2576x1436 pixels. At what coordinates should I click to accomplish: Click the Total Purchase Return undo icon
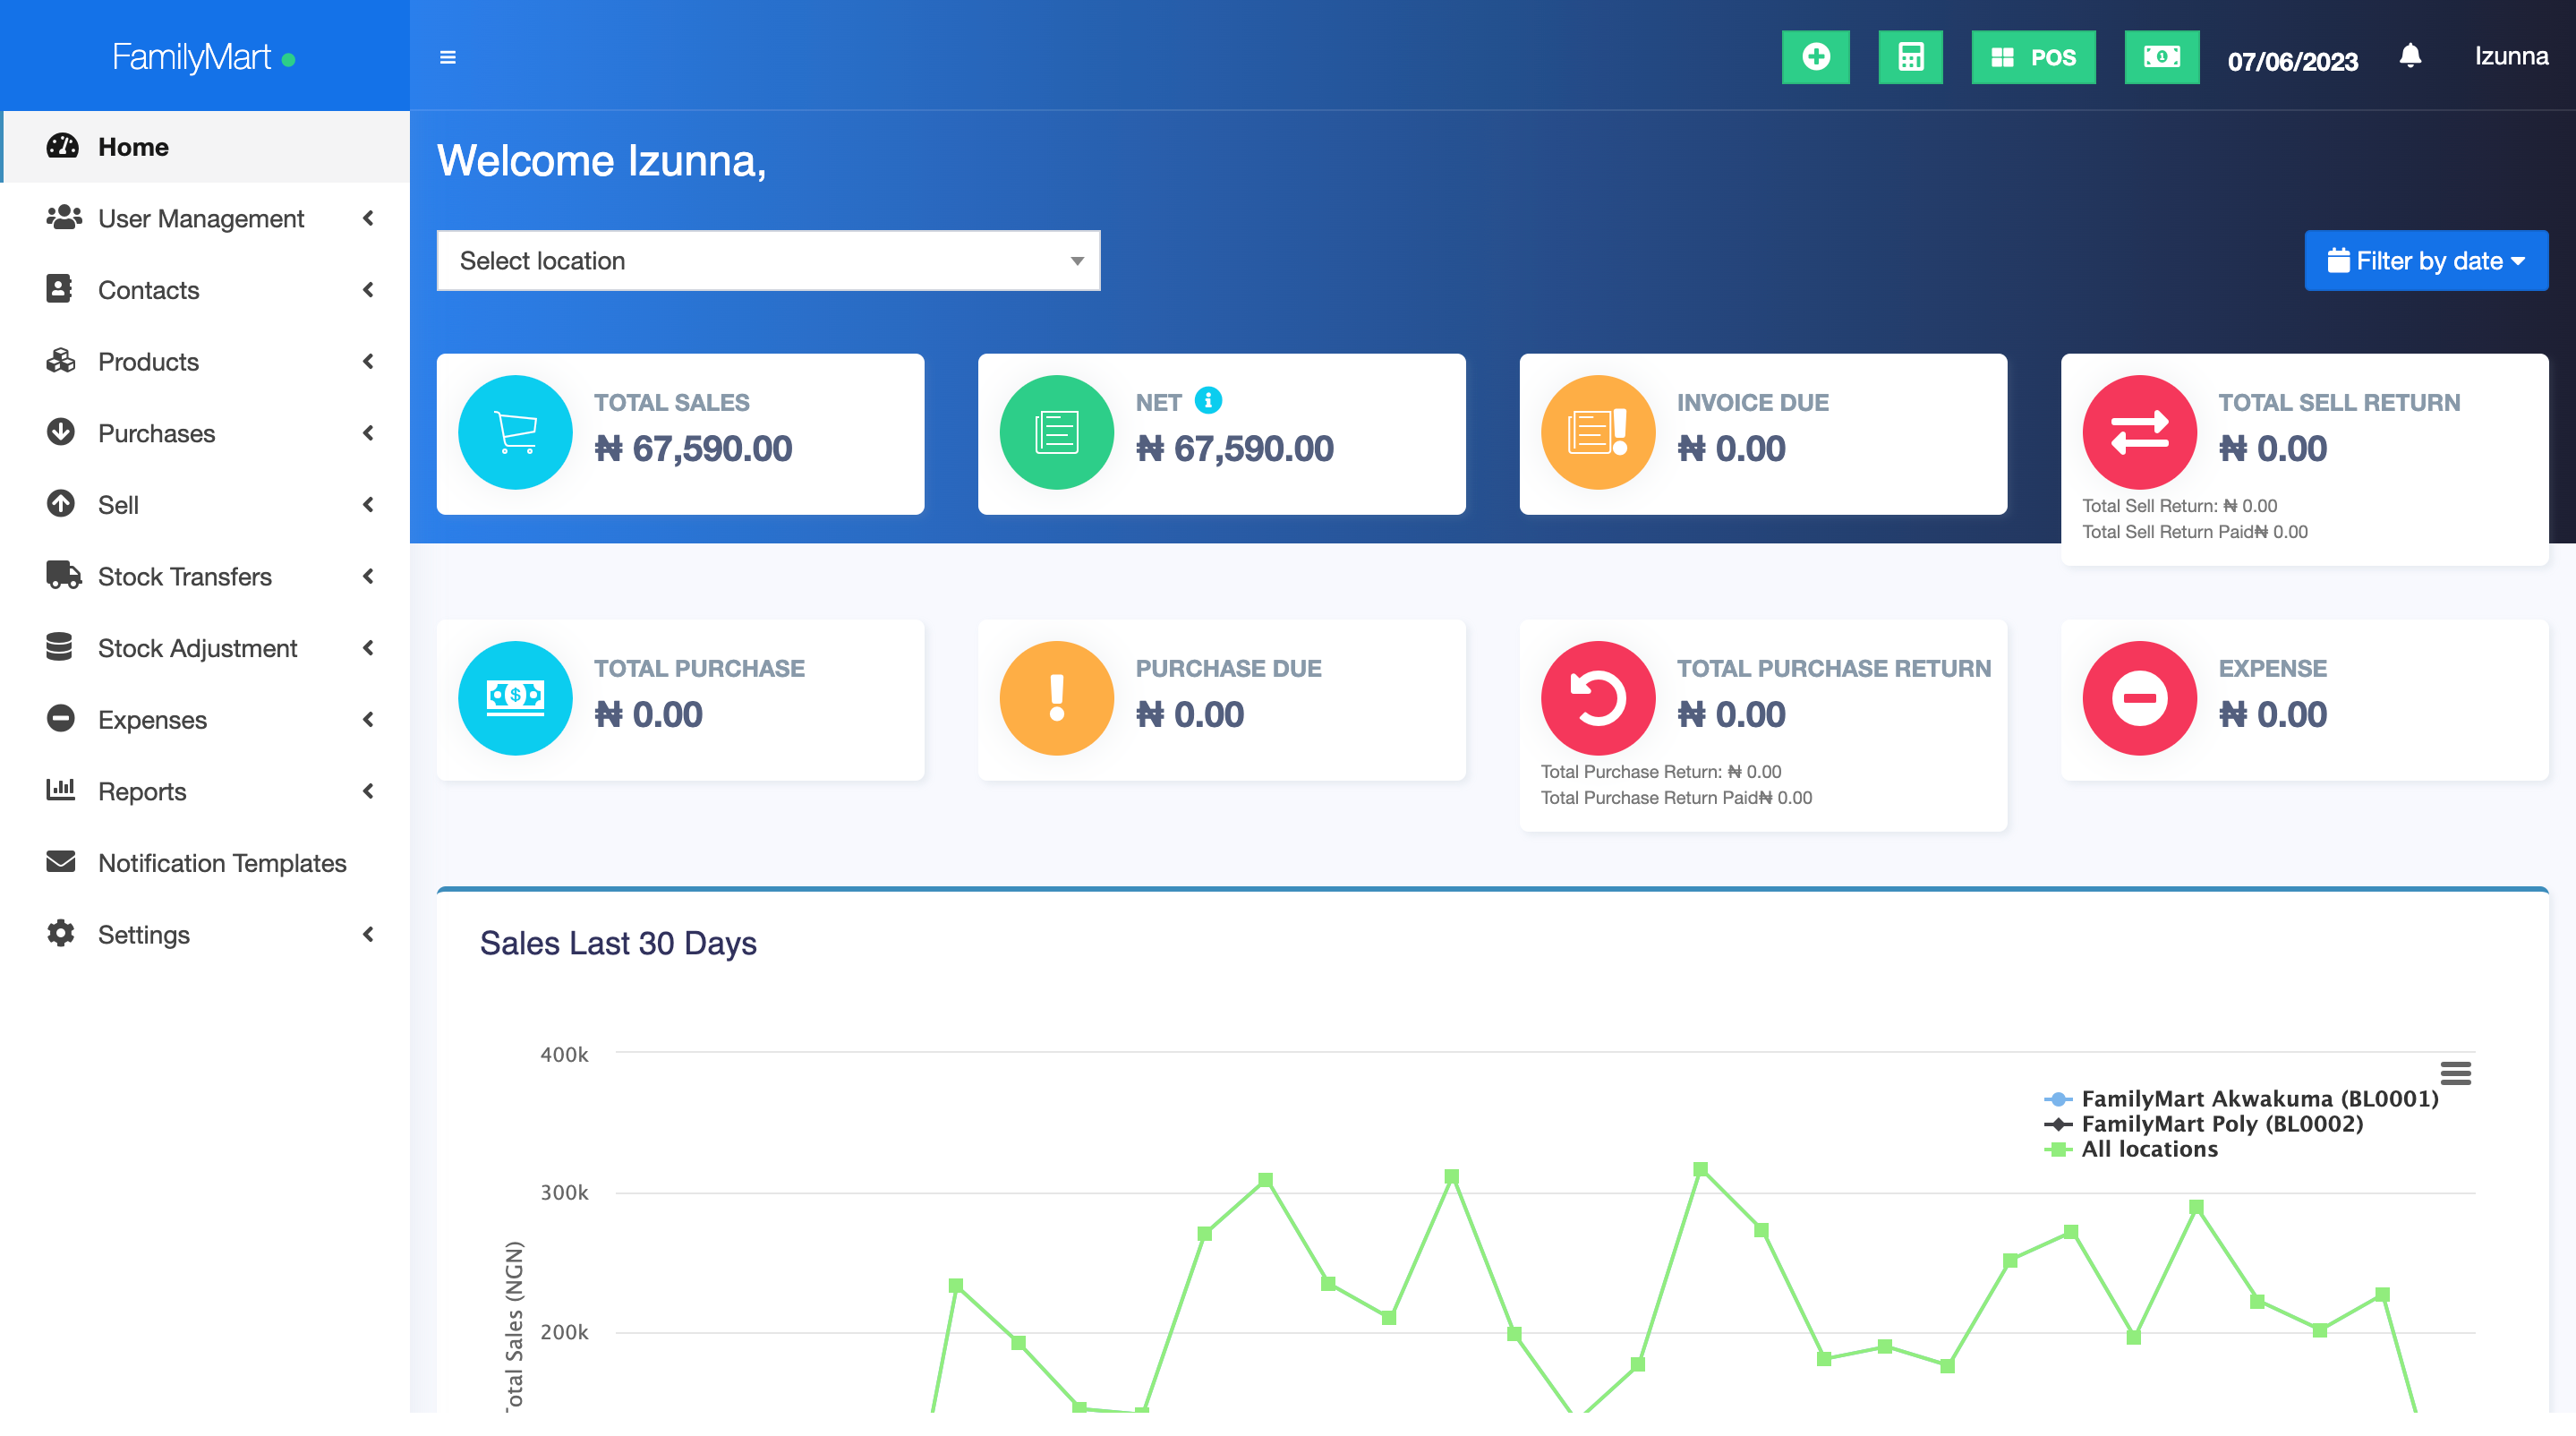[1598, 699]
